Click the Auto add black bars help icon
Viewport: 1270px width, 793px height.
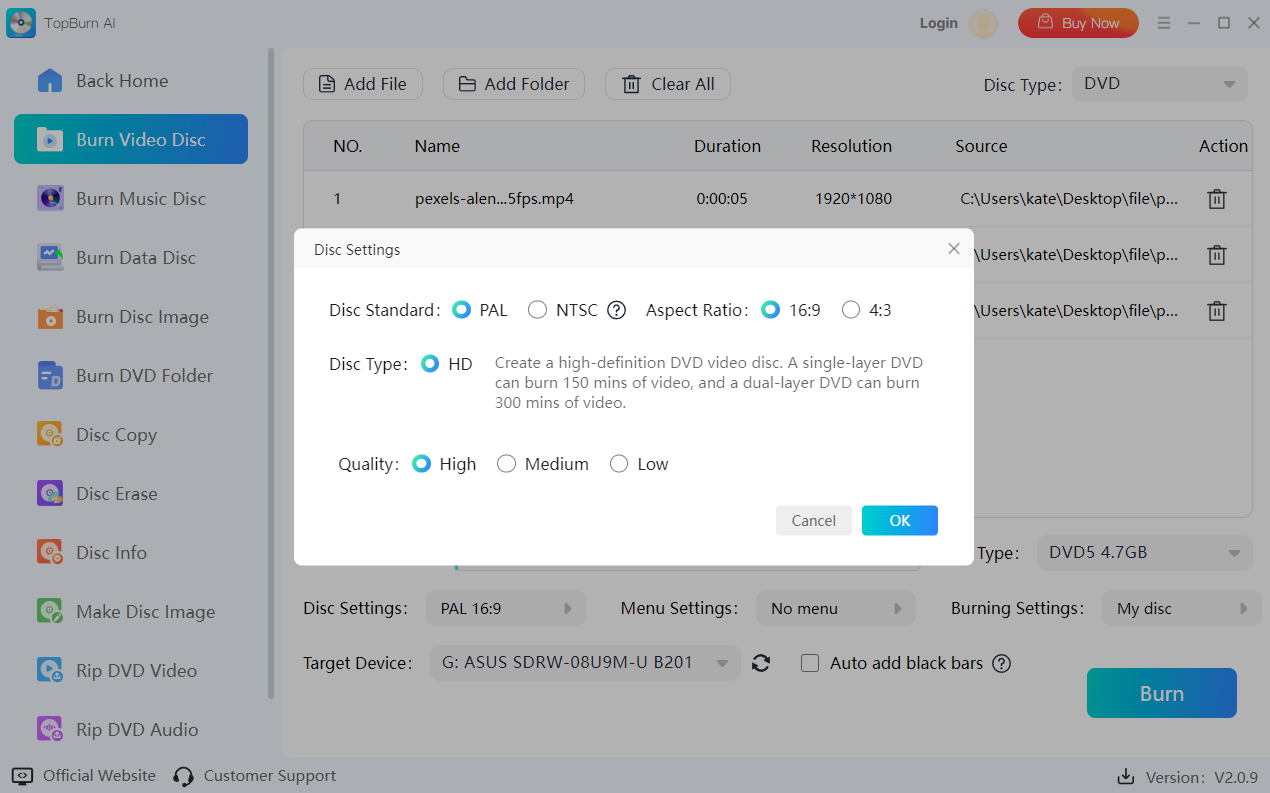(x=1001, y=663)
